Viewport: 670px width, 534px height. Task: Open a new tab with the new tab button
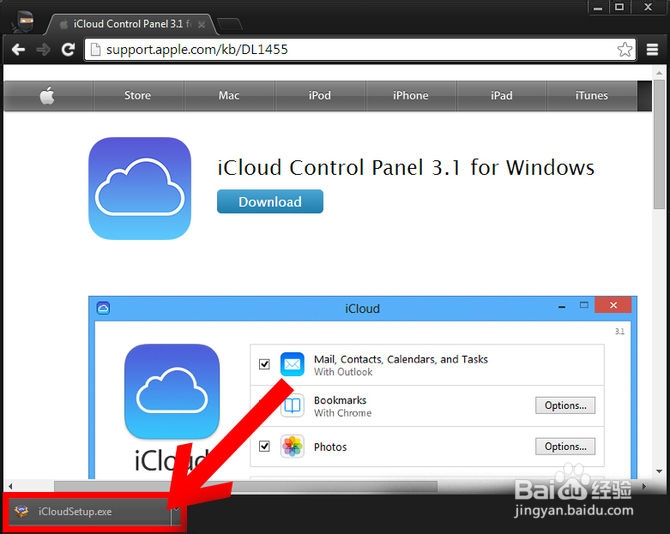click(x=229, y=24)
